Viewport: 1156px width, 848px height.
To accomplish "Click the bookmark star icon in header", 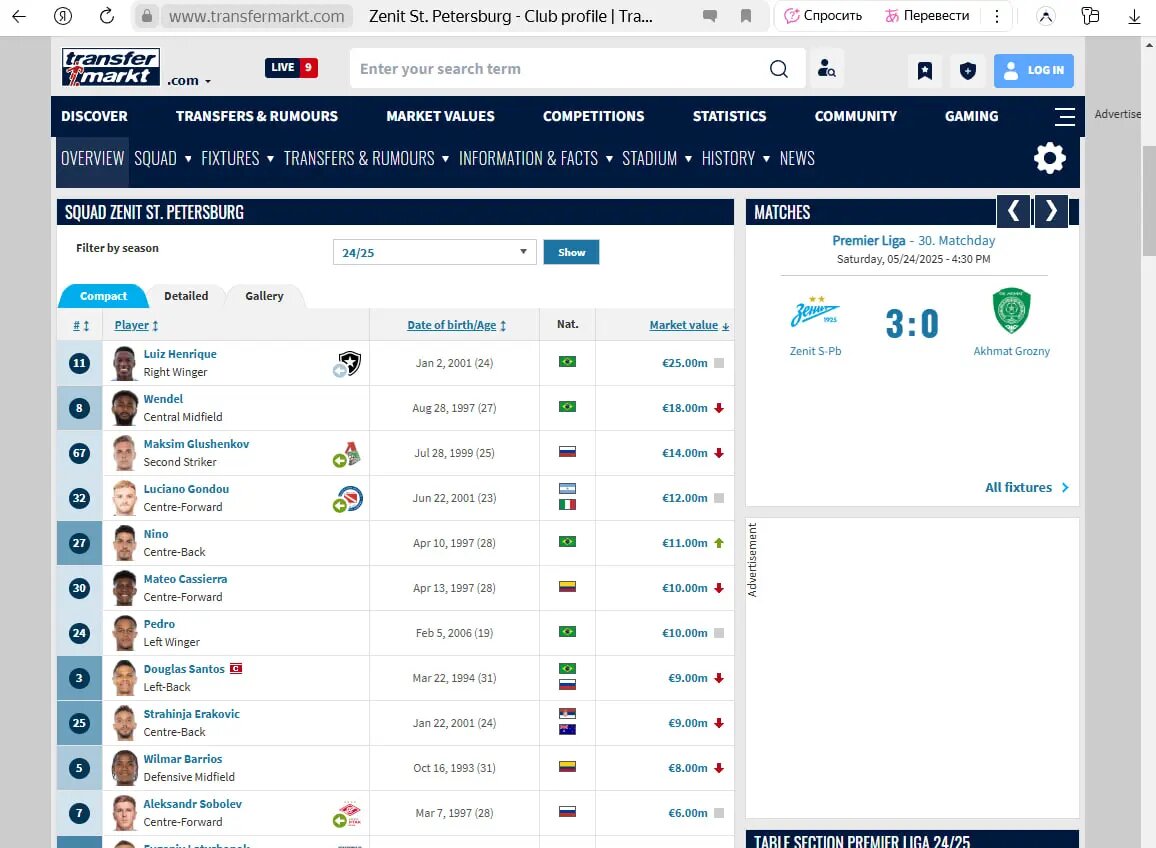I will point(923,70).
